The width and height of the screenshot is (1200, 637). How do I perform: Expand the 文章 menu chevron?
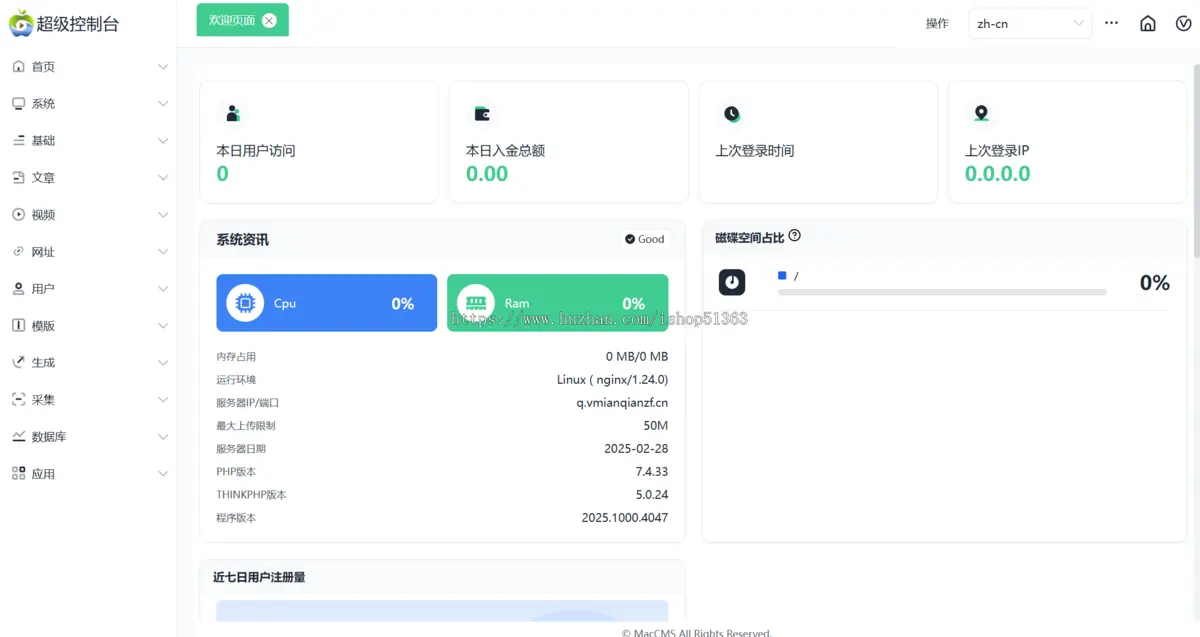(163, 178)
